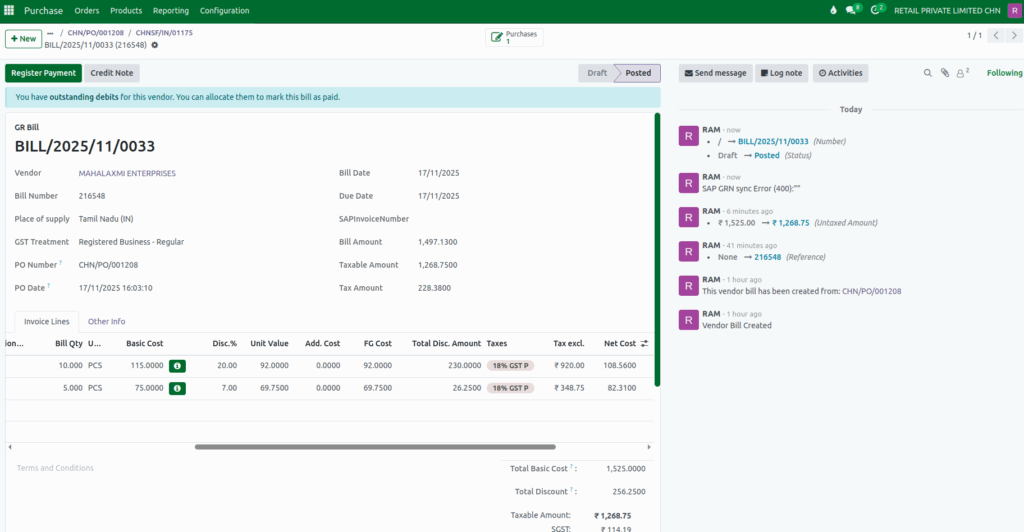Click the Terms and Conditions field

[x=55, y=468]
